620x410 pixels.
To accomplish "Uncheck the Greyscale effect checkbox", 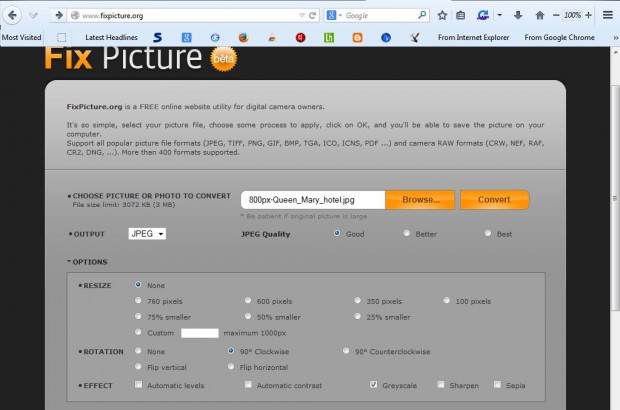I will click(x=373, y=384).
